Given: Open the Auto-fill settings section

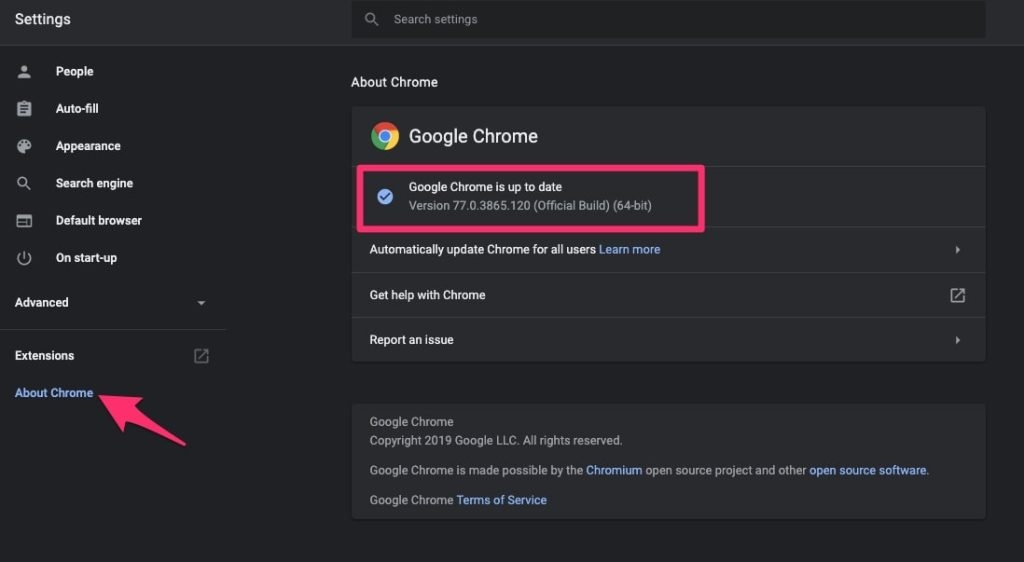Looking at the screenshot, I should click(x=77, y=109).
